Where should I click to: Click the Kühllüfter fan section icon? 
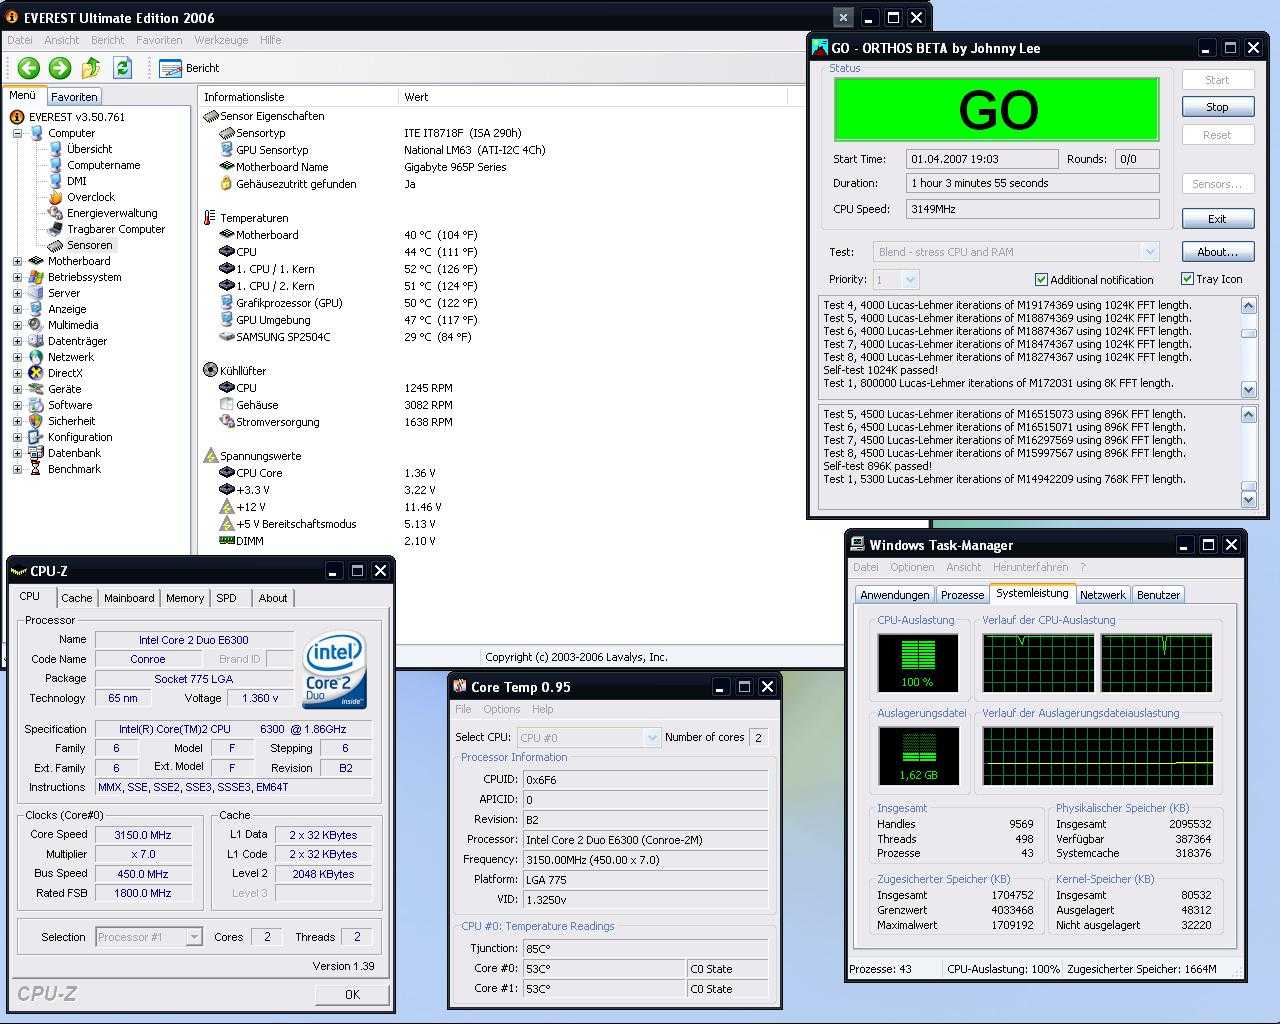pyautogui.click(x=210, y=370)
